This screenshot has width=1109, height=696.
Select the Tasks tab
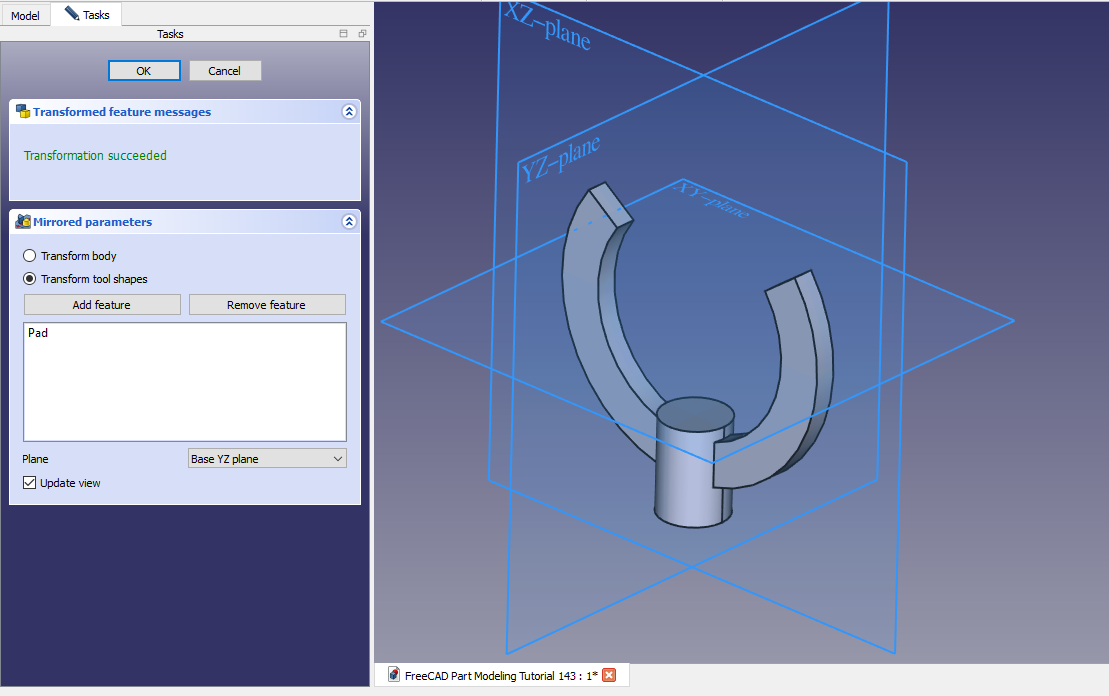coord(87,15)
